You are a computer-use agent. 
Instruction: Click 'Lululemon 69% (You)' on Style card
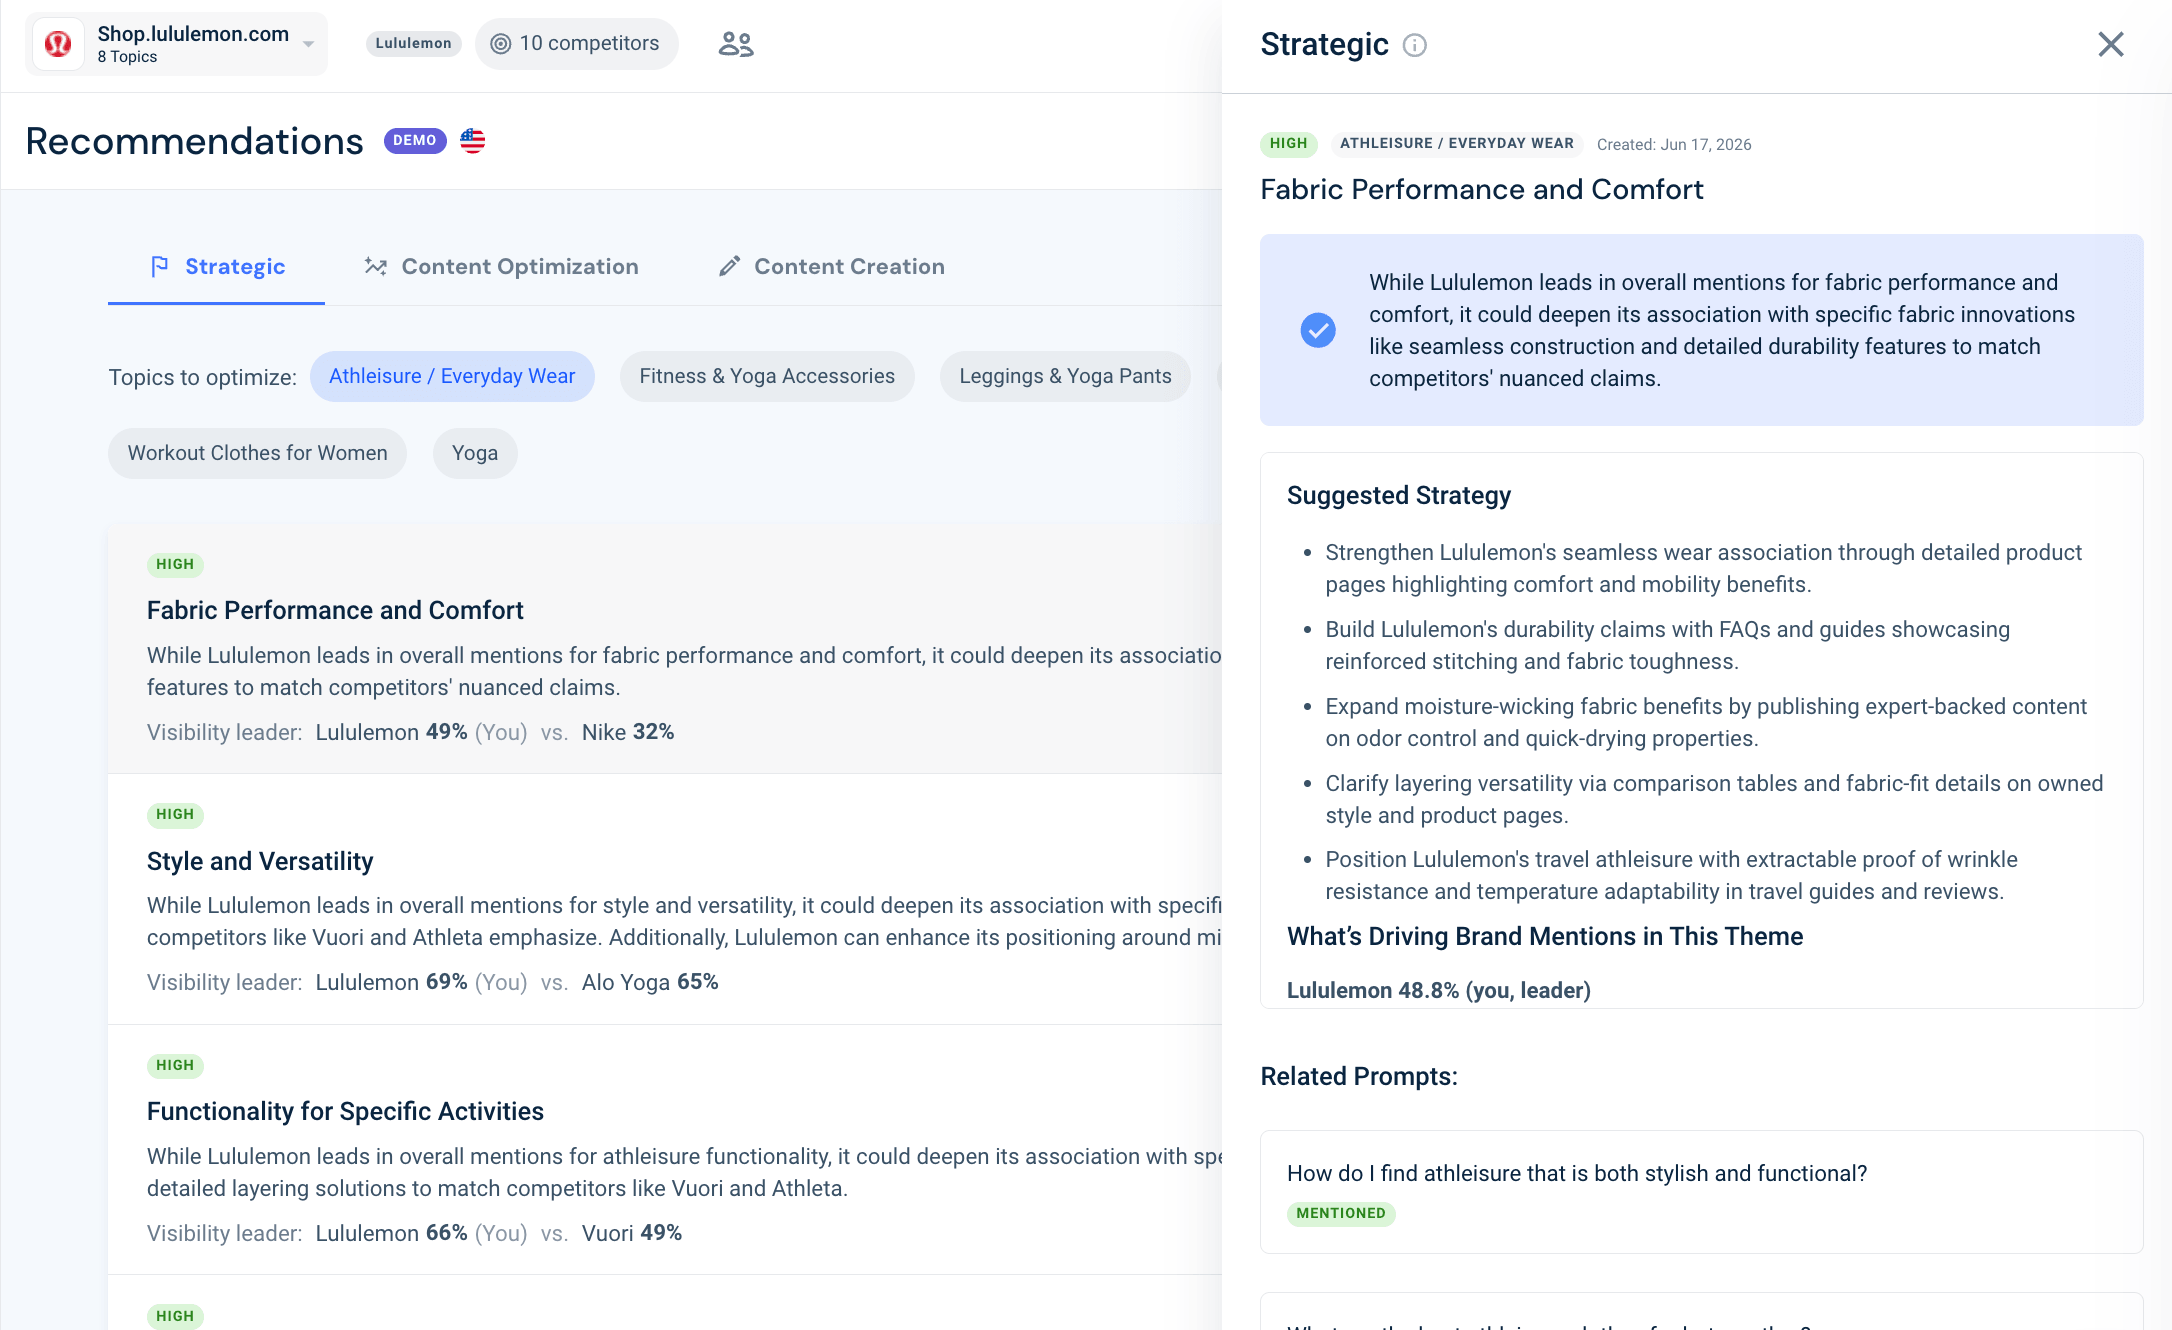(421, 983)
